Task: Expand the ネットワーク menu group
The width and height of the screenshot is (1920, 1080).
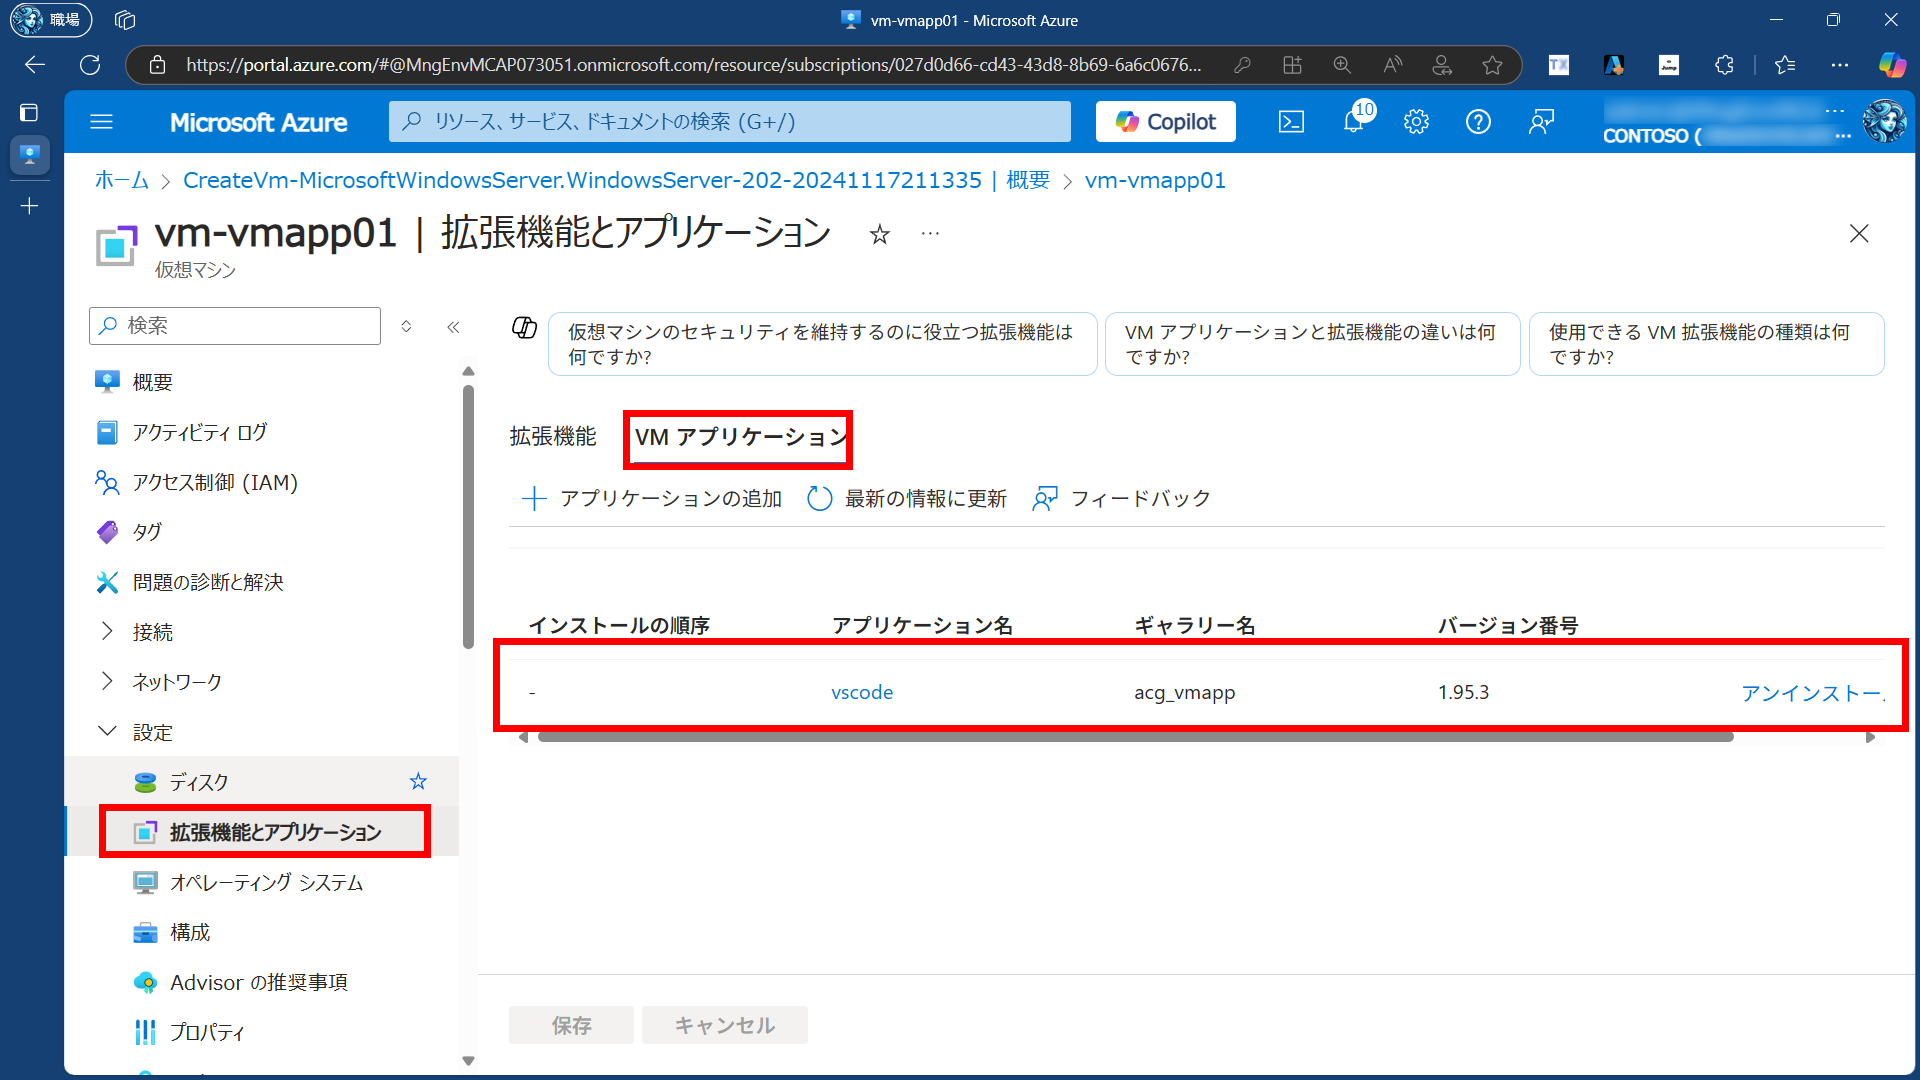Action: pos(107,681)
